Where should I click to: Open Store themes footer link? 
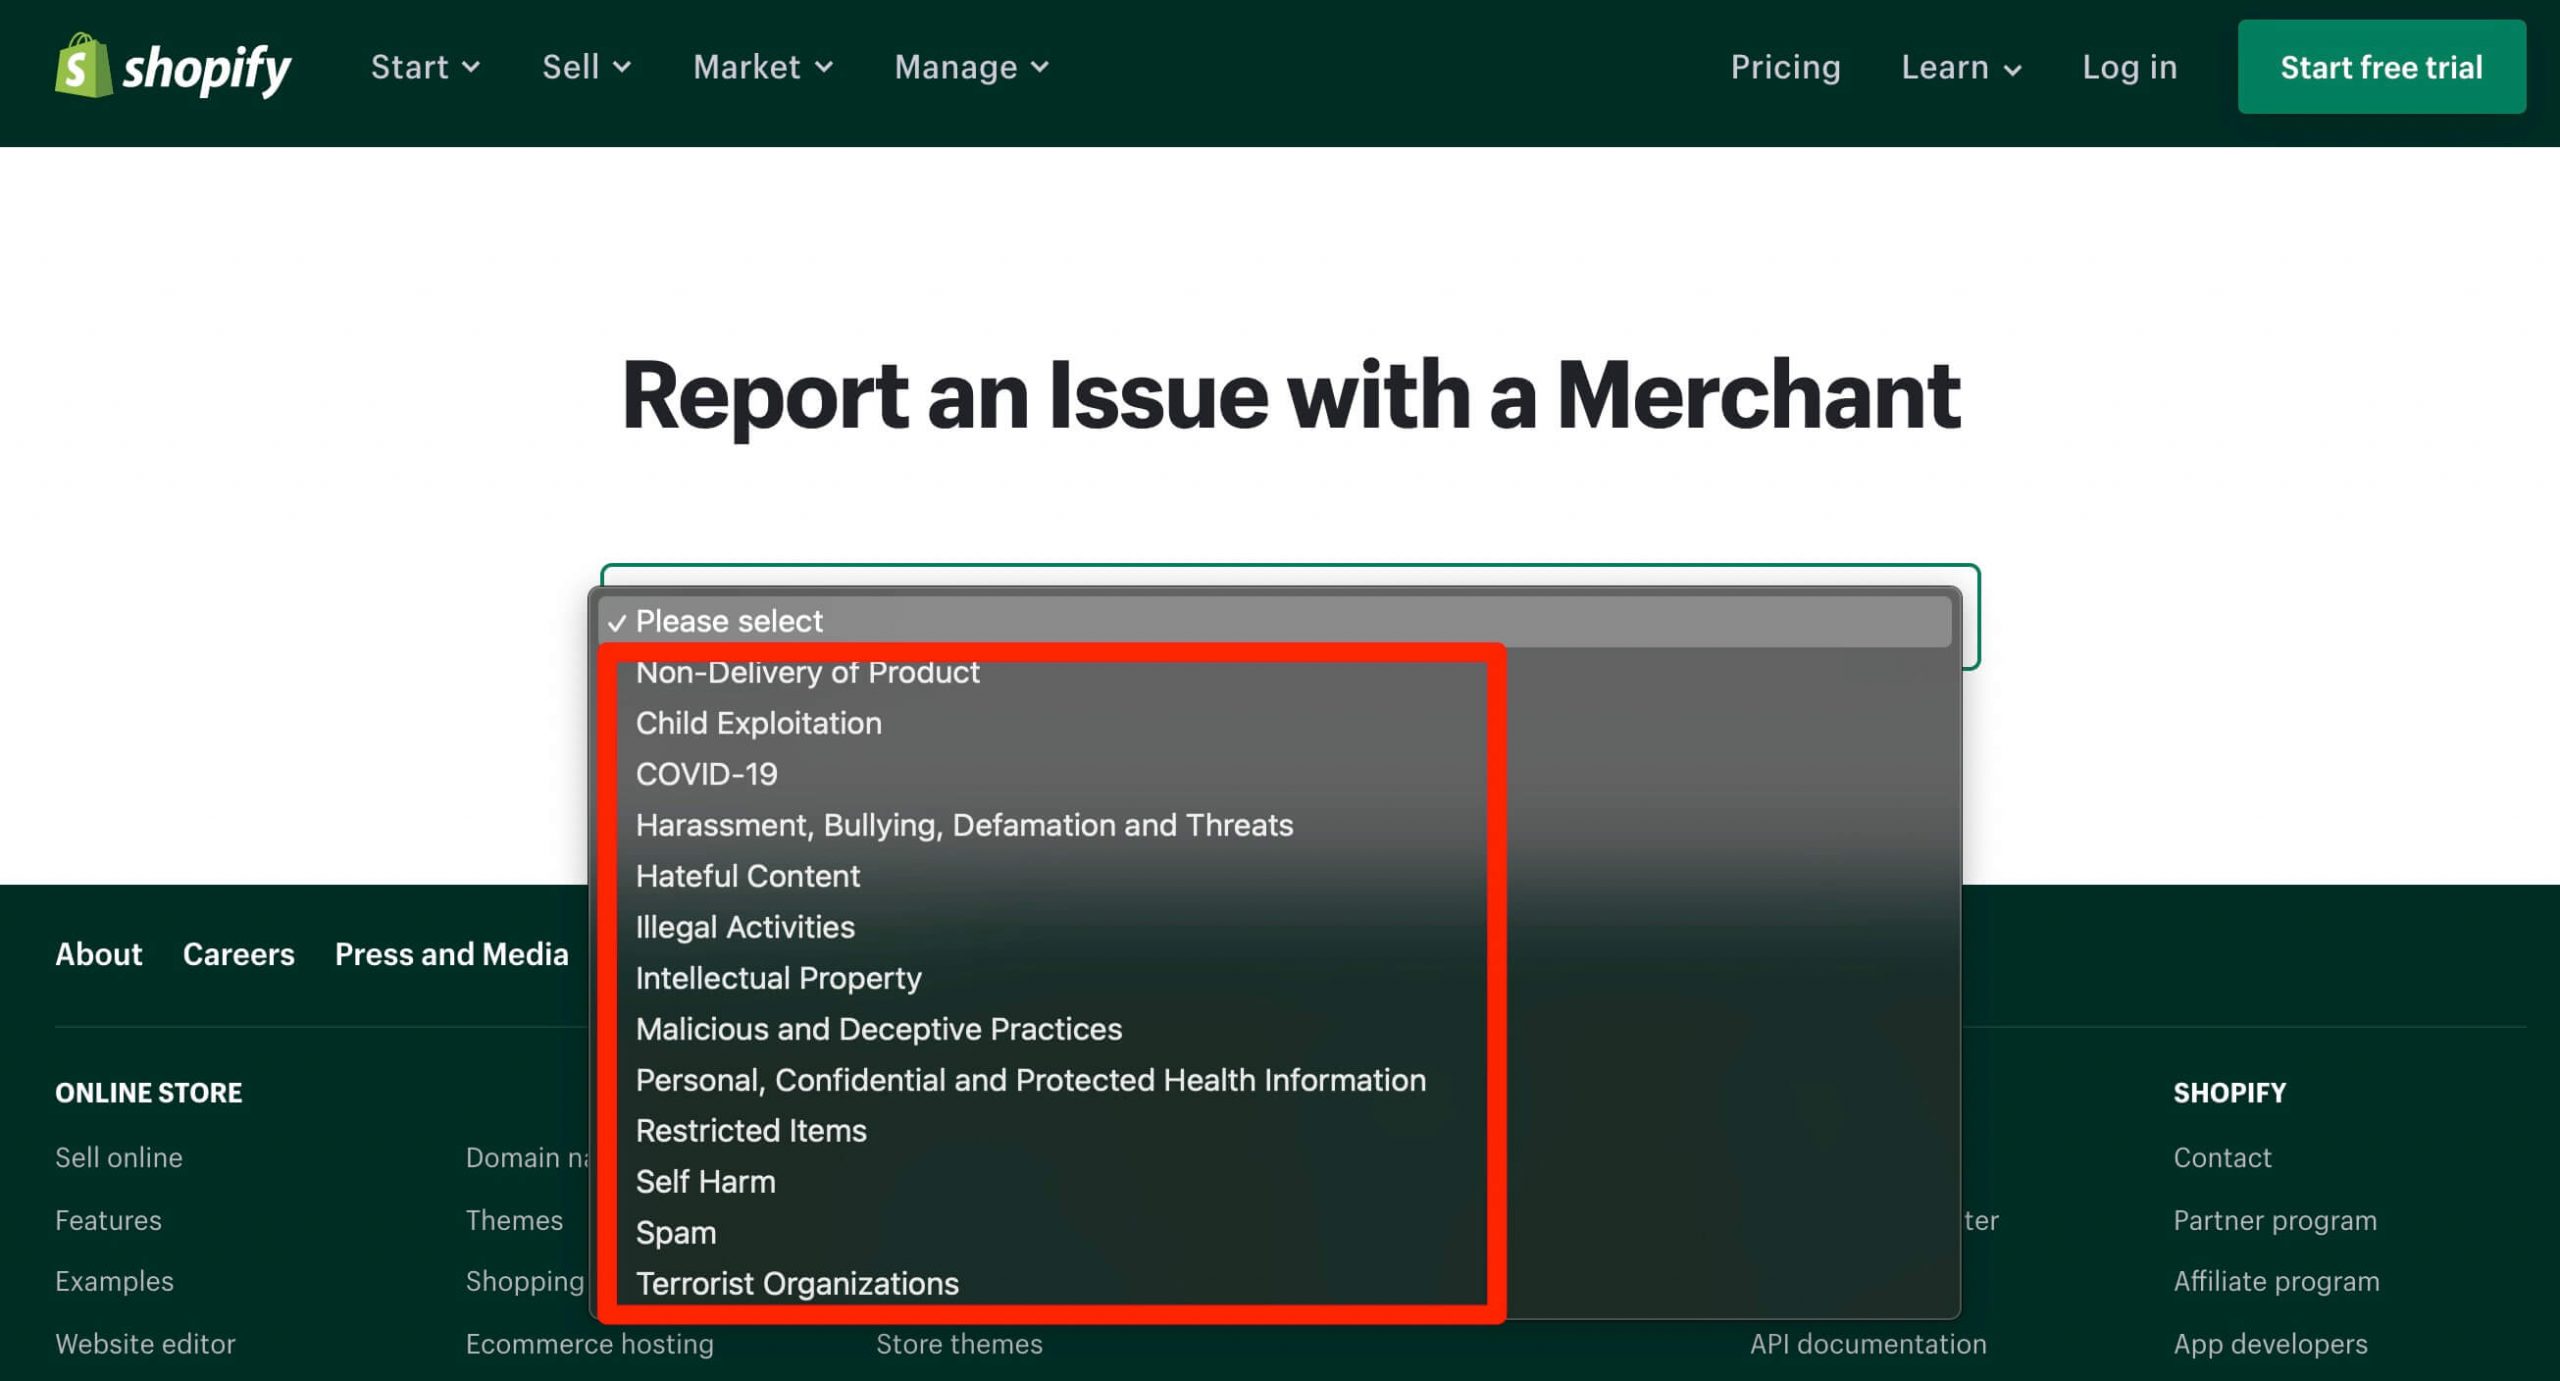(959, 1344)
